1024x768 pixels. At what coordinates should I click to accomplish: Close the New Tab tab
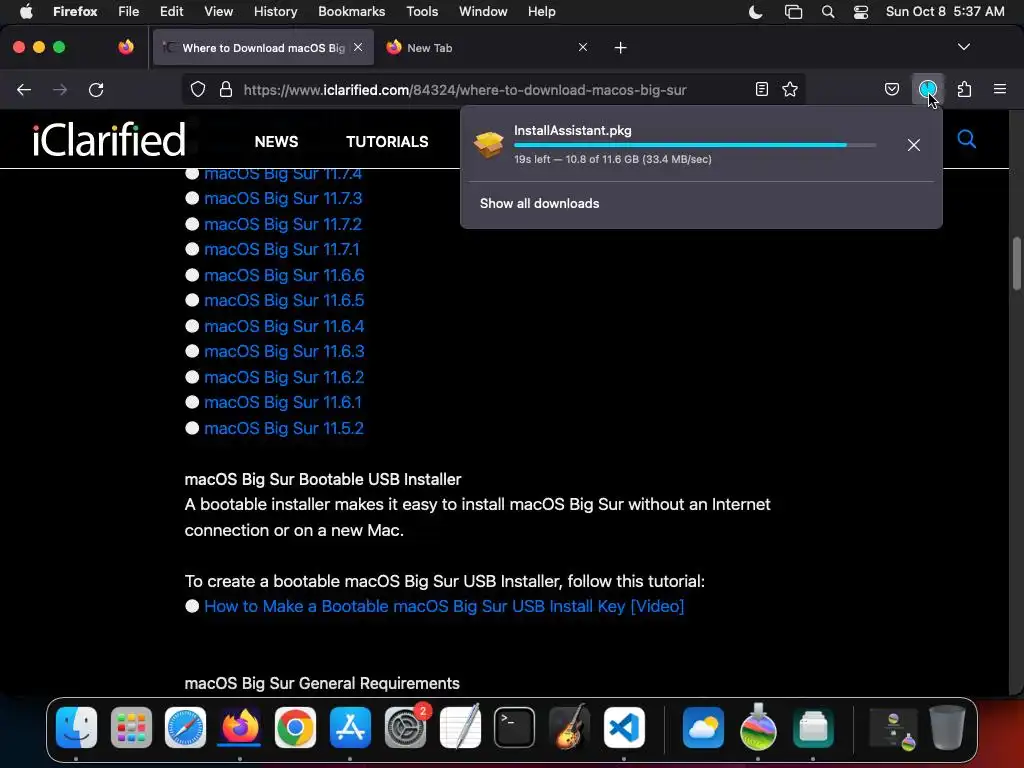click(x=583, y=48)
